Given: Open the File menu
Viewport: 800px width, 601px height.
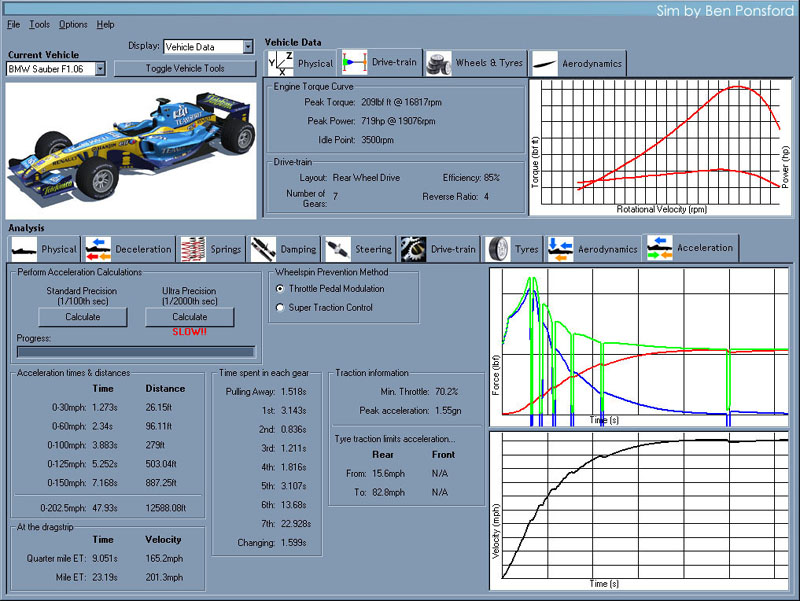Looking at the screenshot, I should [14, 24].
